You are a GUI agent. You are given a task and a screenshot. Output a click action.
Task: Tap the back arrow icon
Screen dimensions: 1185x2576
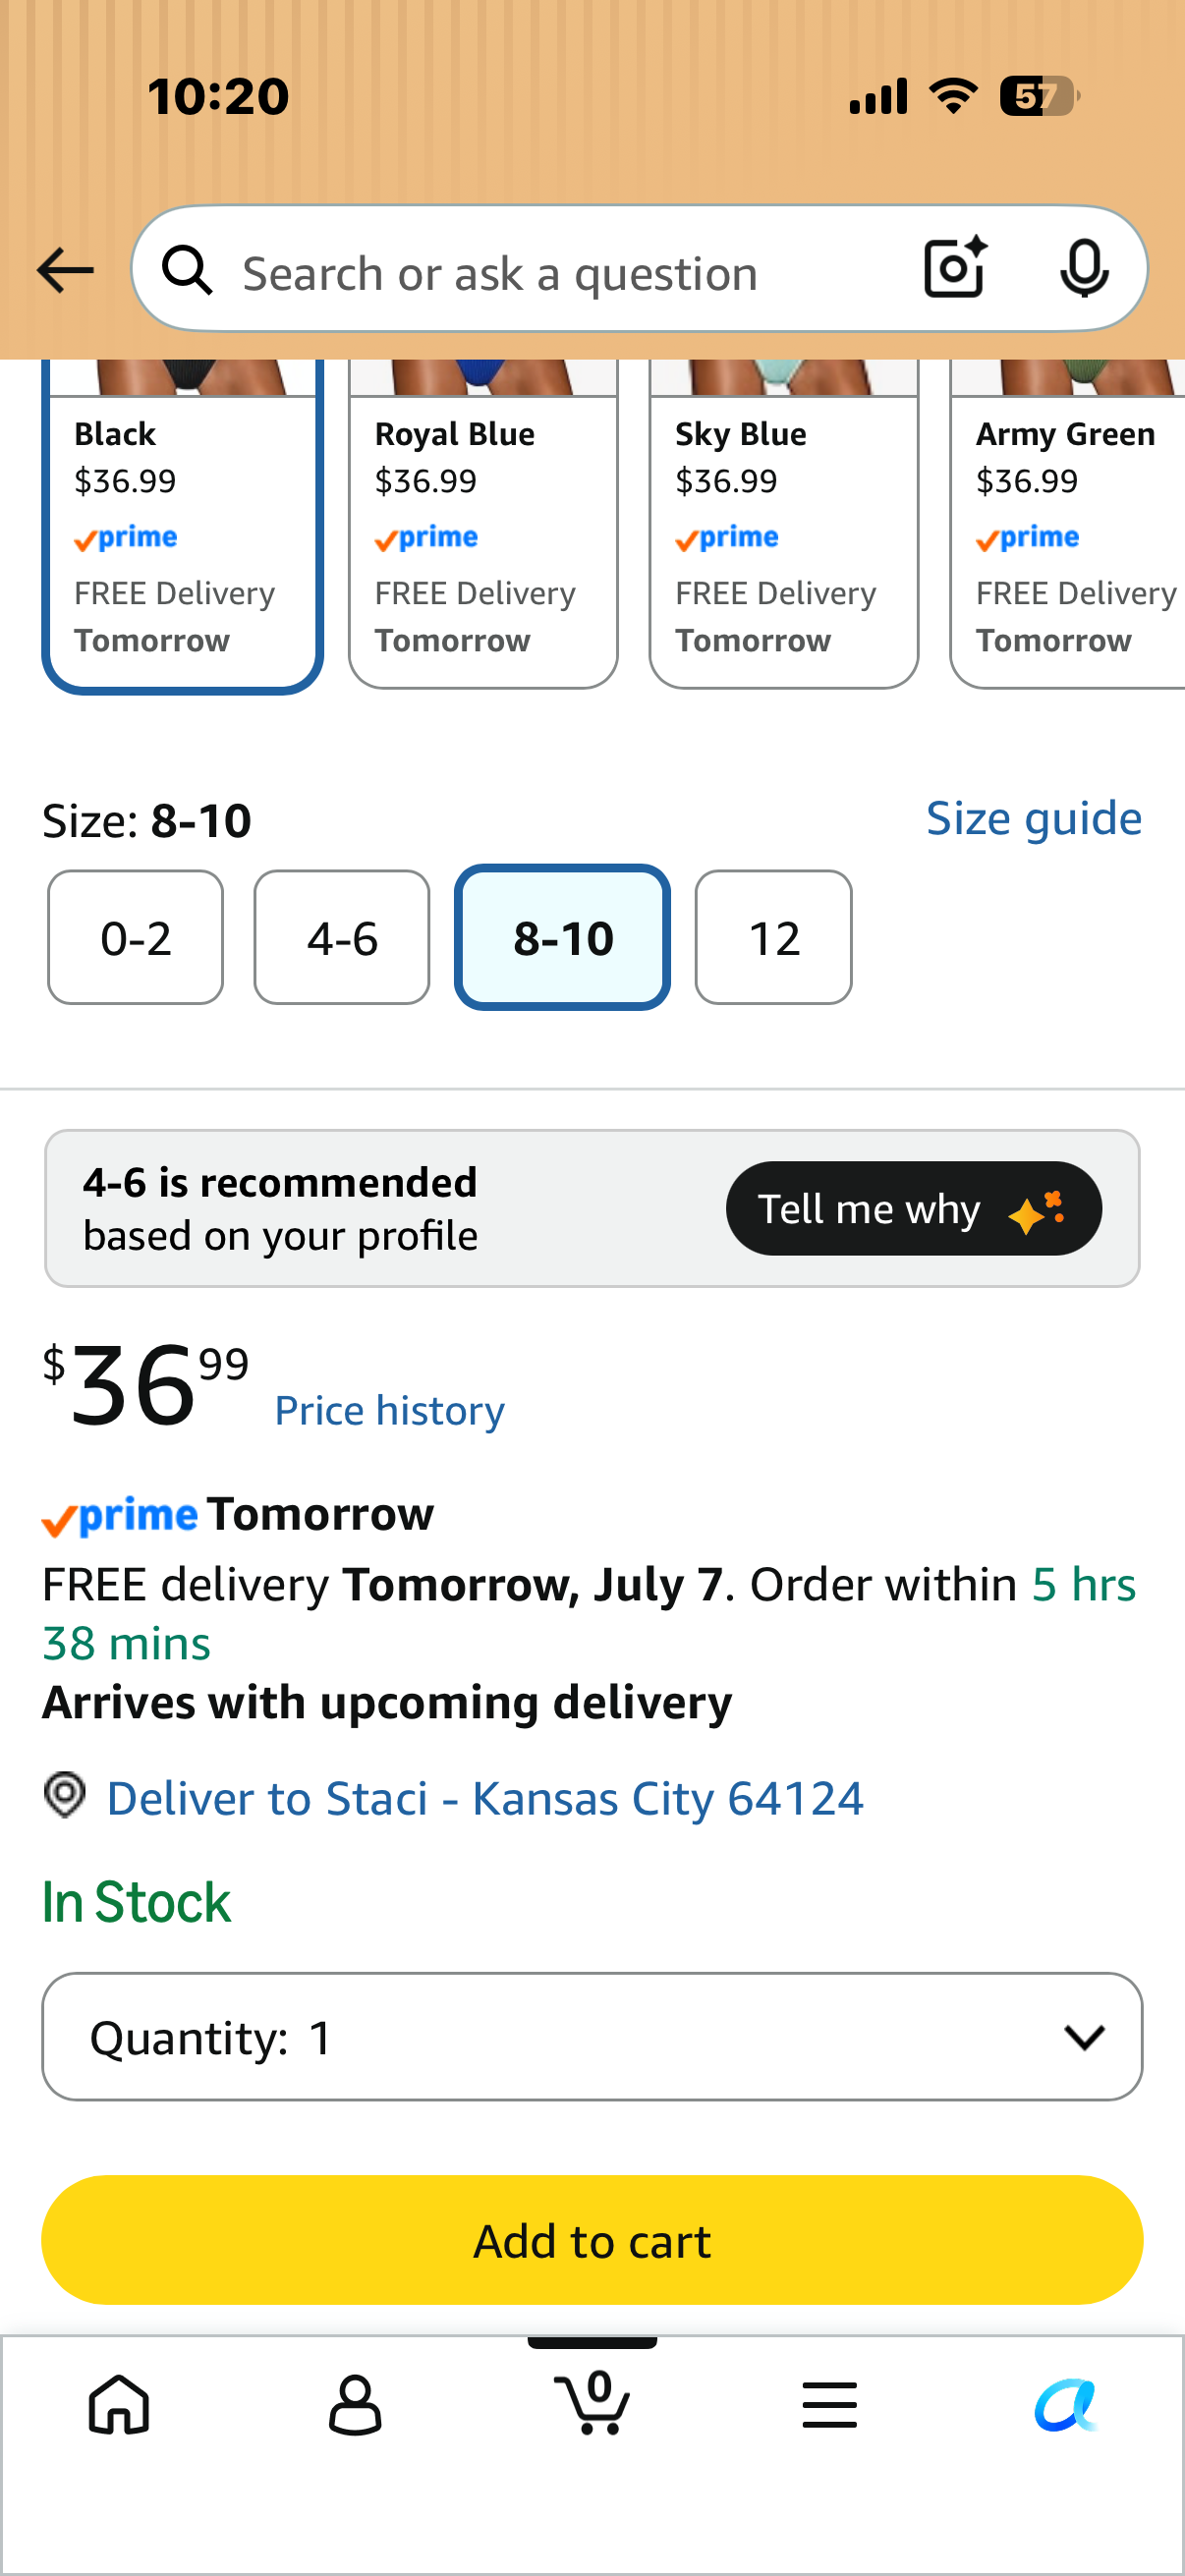coord(65,271)
